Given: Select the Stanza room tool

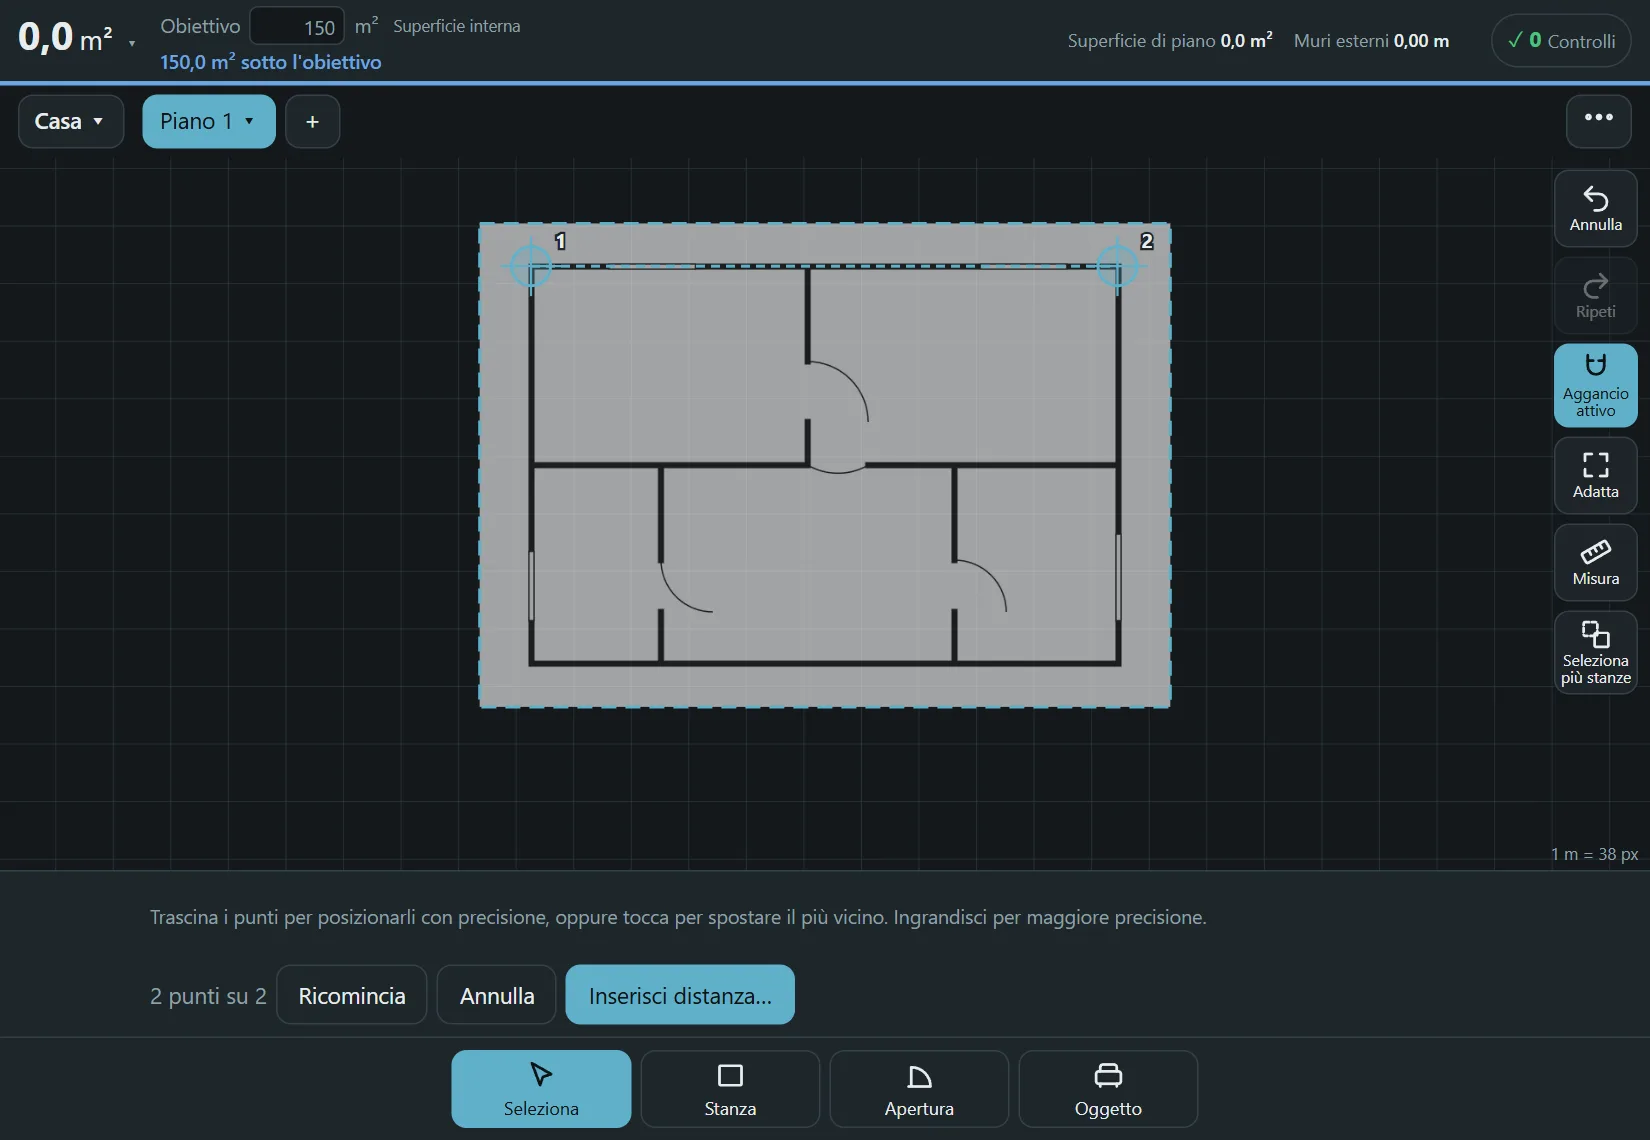Looking at the screenshot, I should [x=730, y=1089].
